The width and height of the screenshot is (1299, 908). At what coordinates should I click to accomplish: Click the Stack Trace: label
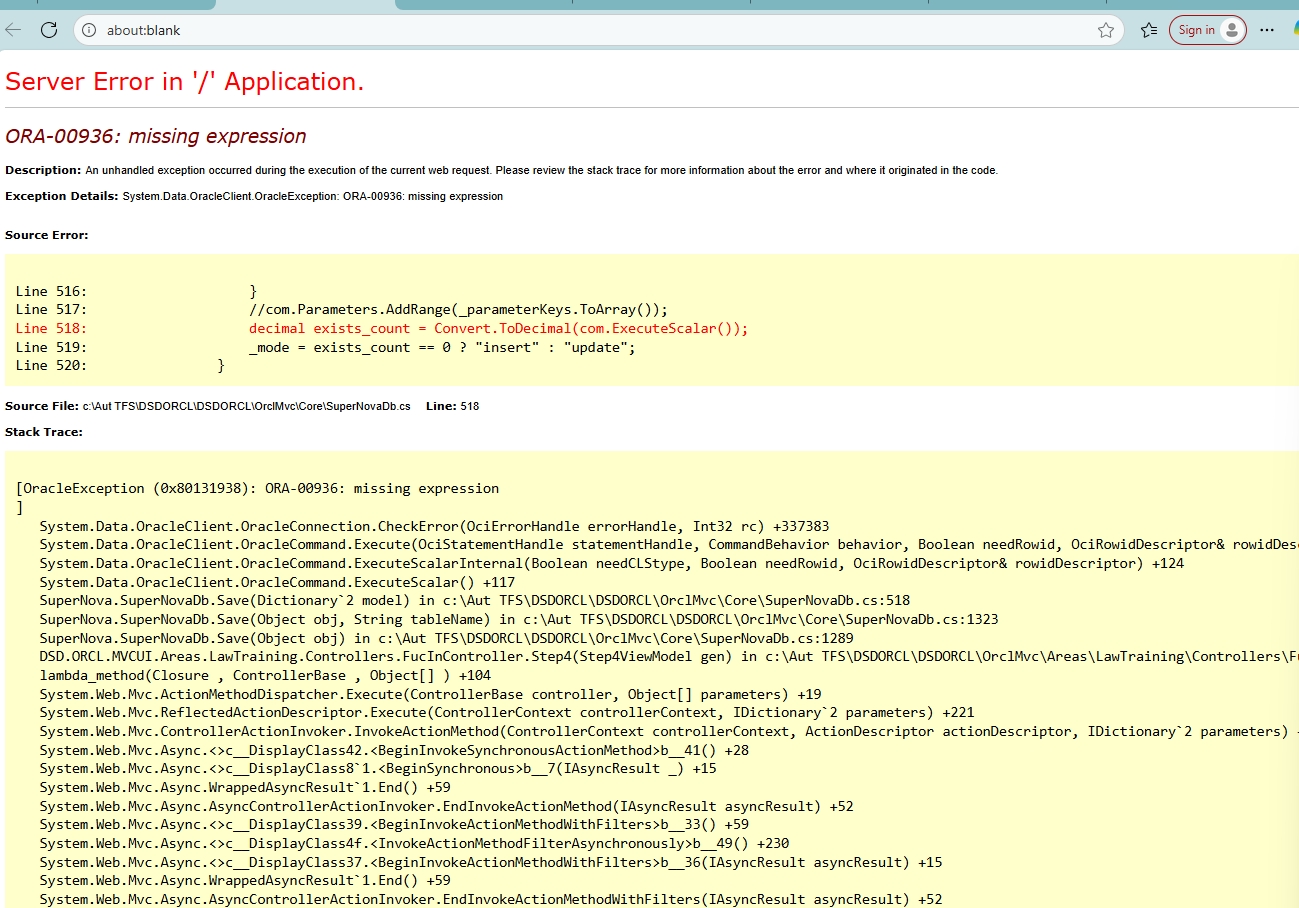(44, 432)
